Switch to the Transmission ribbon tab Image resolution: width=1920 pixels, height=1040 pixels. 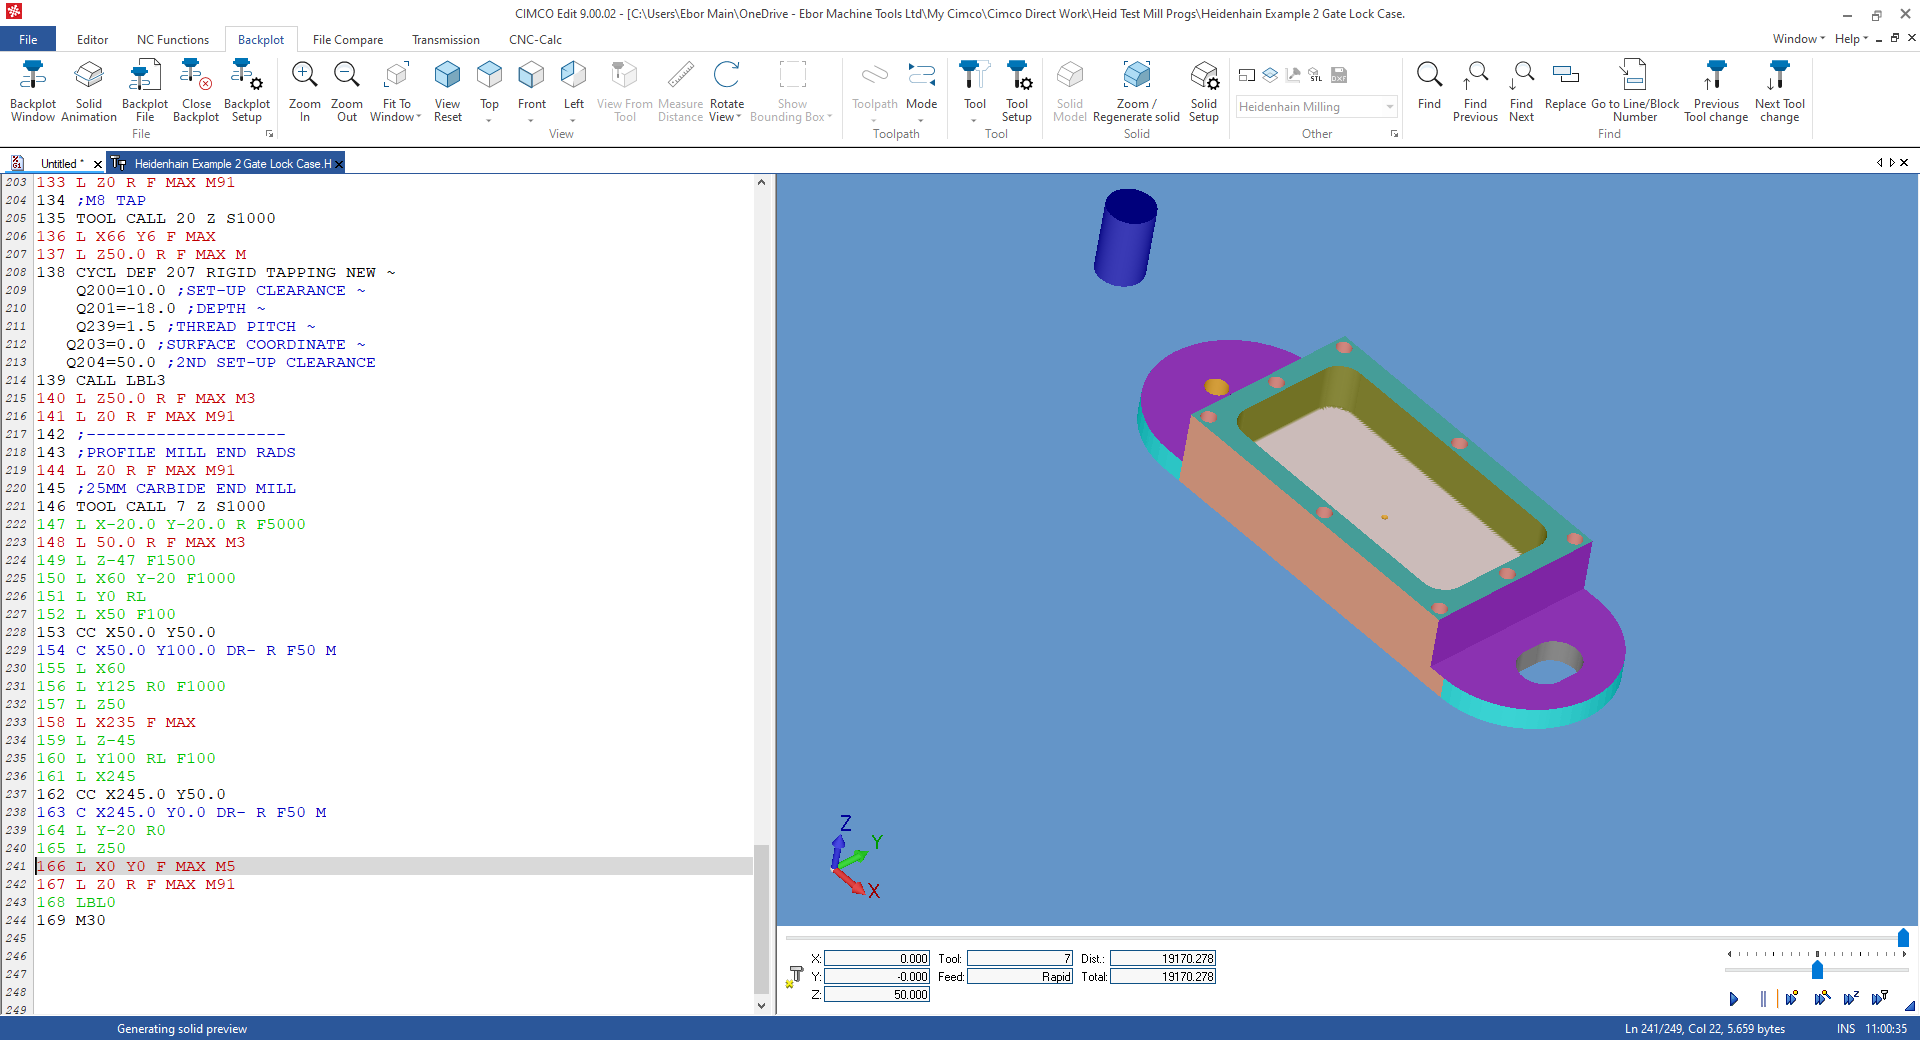pos(446,40)
